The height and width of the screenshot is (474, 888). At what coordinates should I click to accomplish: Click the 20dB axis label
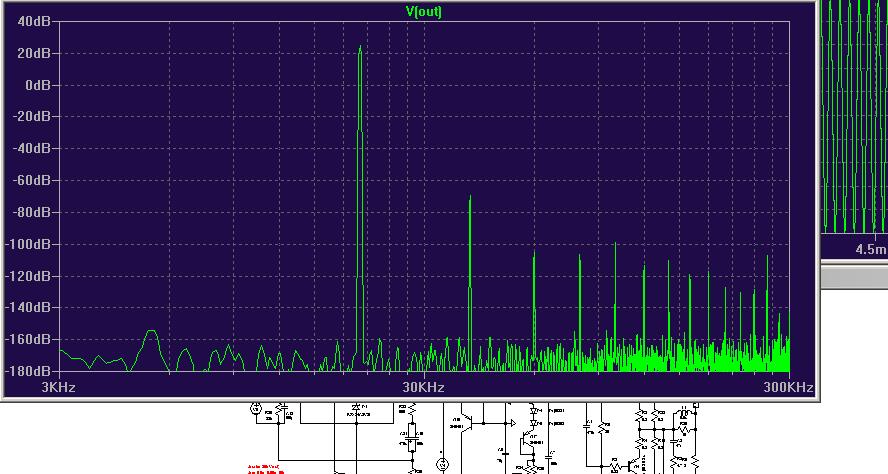point(34,53)
